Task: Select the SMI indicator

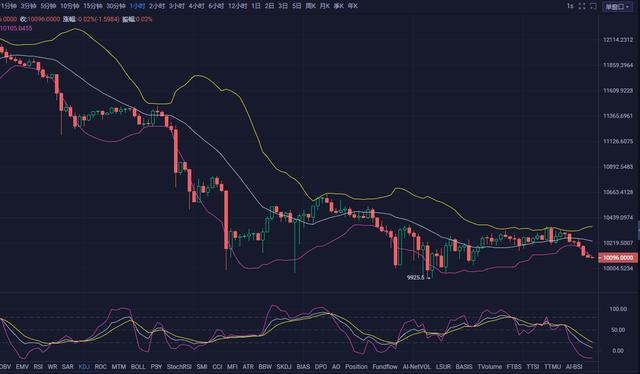Action: pyautogui.click(x=202, y=367)
